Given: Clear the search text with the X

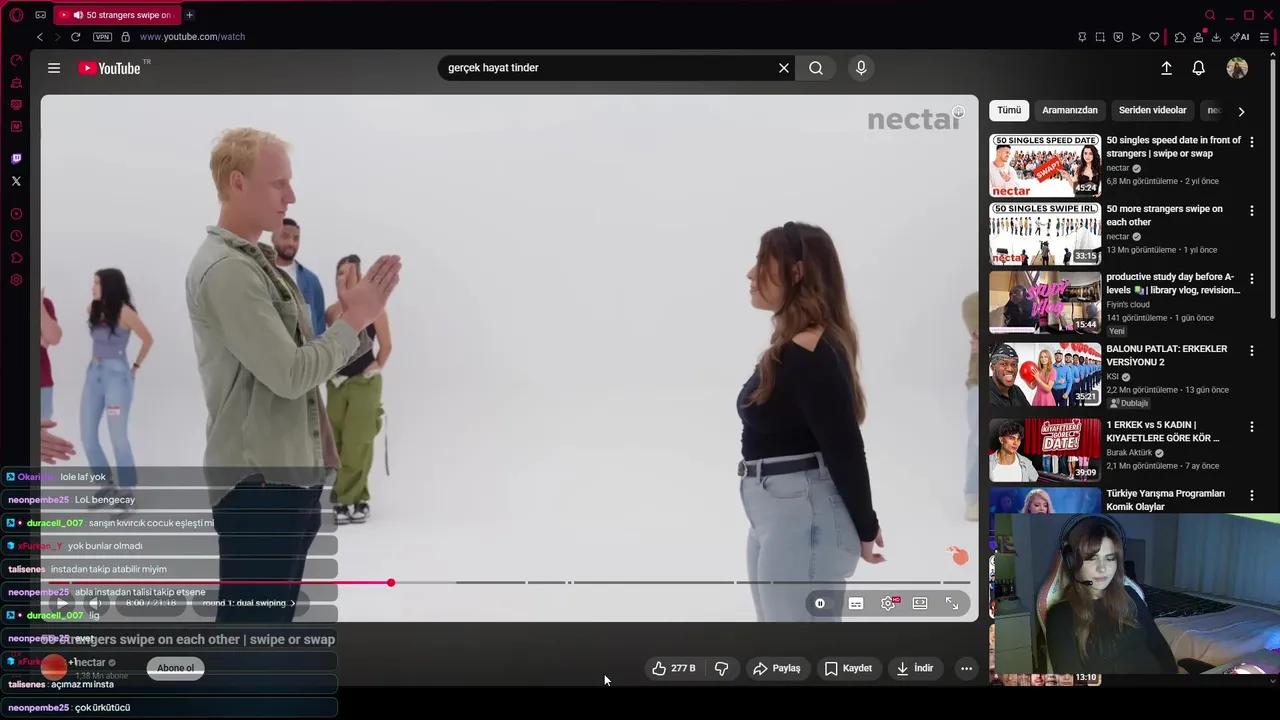Looking at the screenshot, I should pos(784,68).
